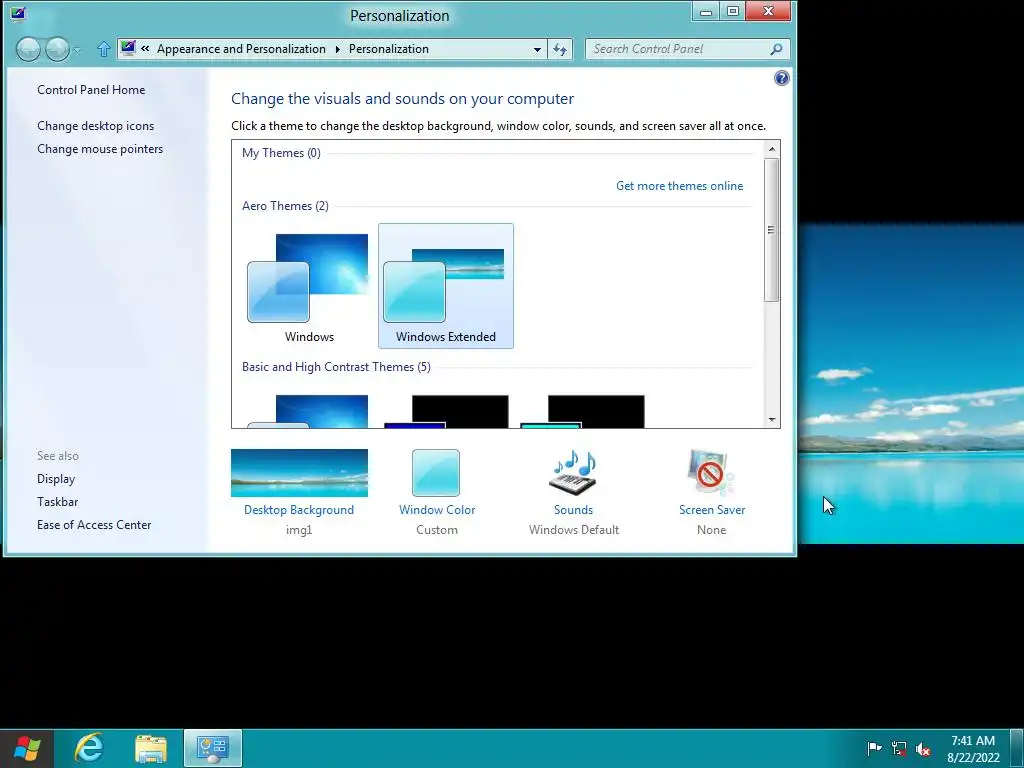The width and height of the screenshot is (1024, 768).
Task: Click Control Panel taskbar button
Action: (213, 748)
